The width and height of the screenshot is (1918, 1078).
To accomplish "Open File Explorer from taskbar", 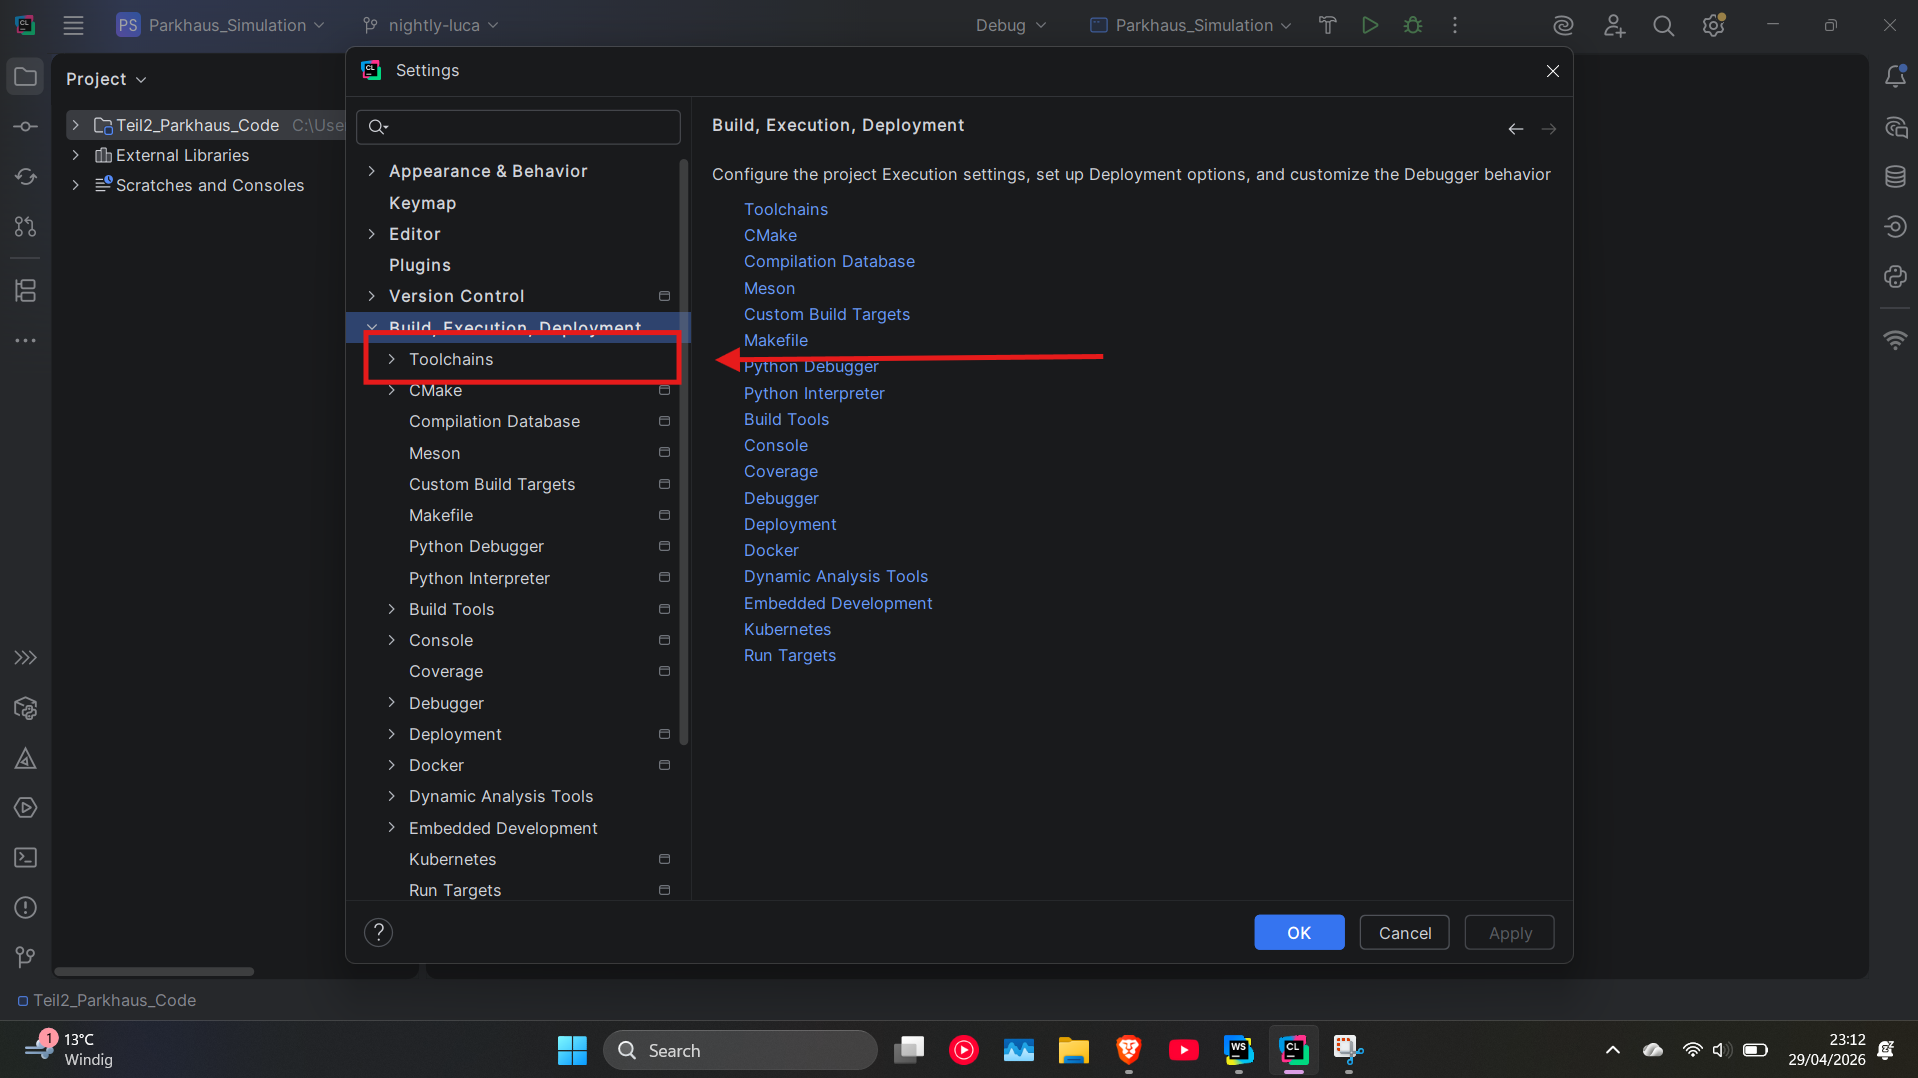I will point(1074,1050).
